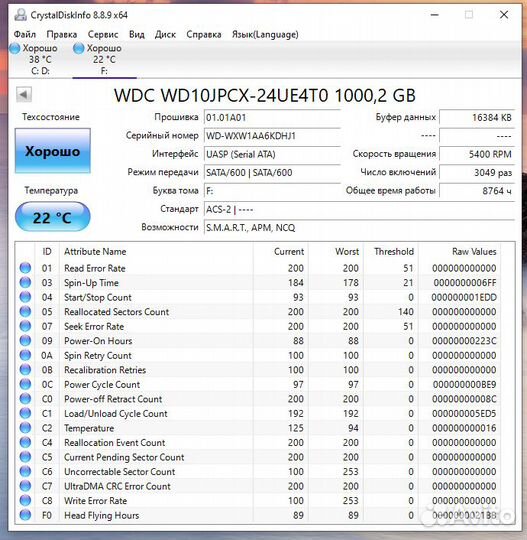The height and width of the screenshot is (540, 527).
Task: Minimize the CrystalDiskInfo window
Action: click(435, 15)
